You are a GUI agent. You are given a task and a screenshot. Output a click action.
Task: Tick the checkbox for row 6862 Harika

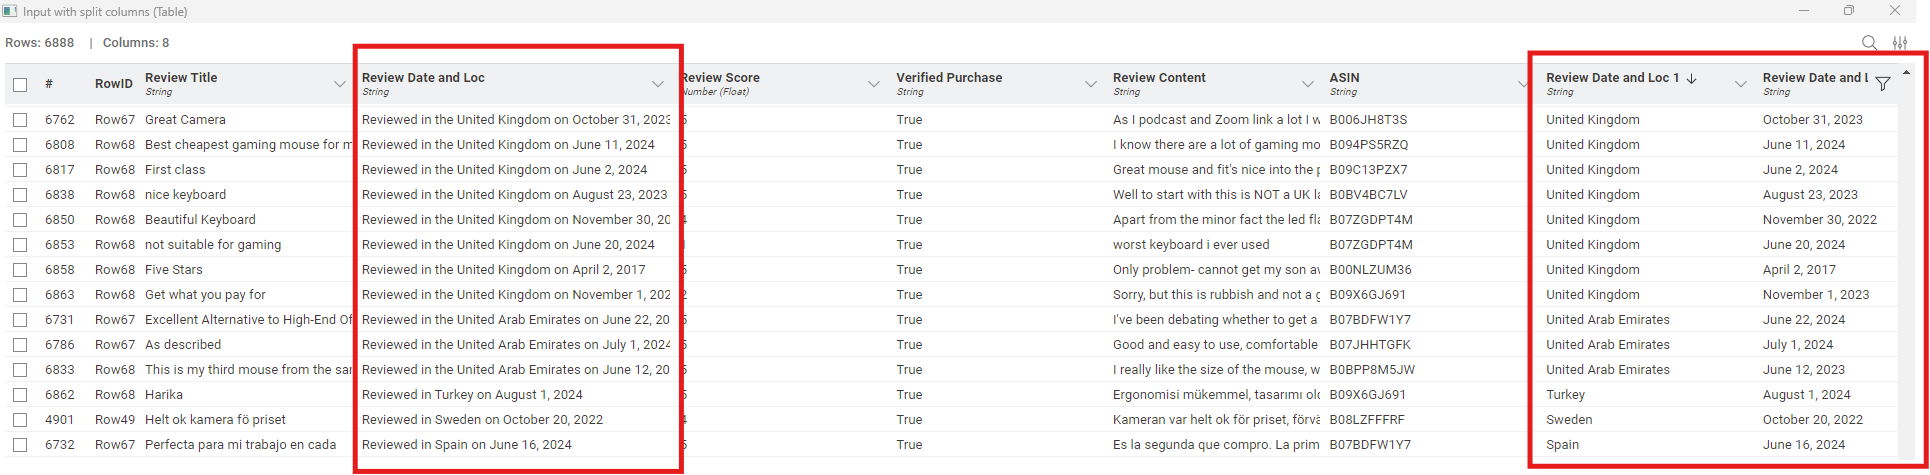[x=20, y=395]
